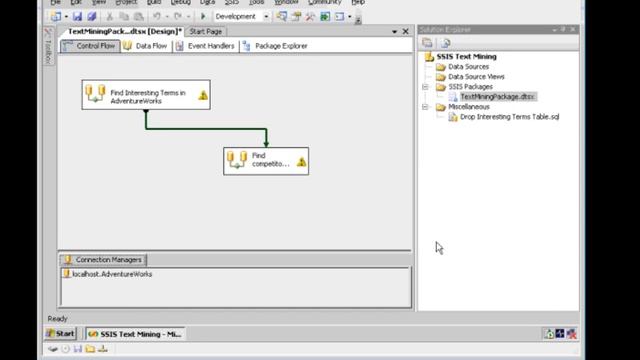Open the active document list dropdown arrow
The image size is (640, 360).
[394, 31]
